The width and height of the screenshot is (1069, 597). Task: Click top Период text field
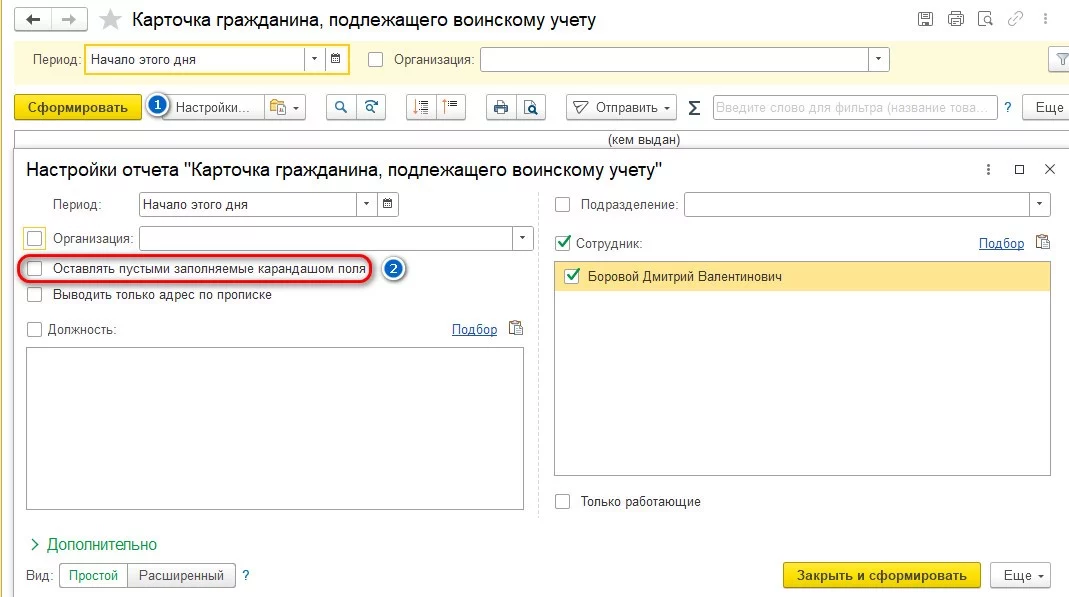click(195, 59)
